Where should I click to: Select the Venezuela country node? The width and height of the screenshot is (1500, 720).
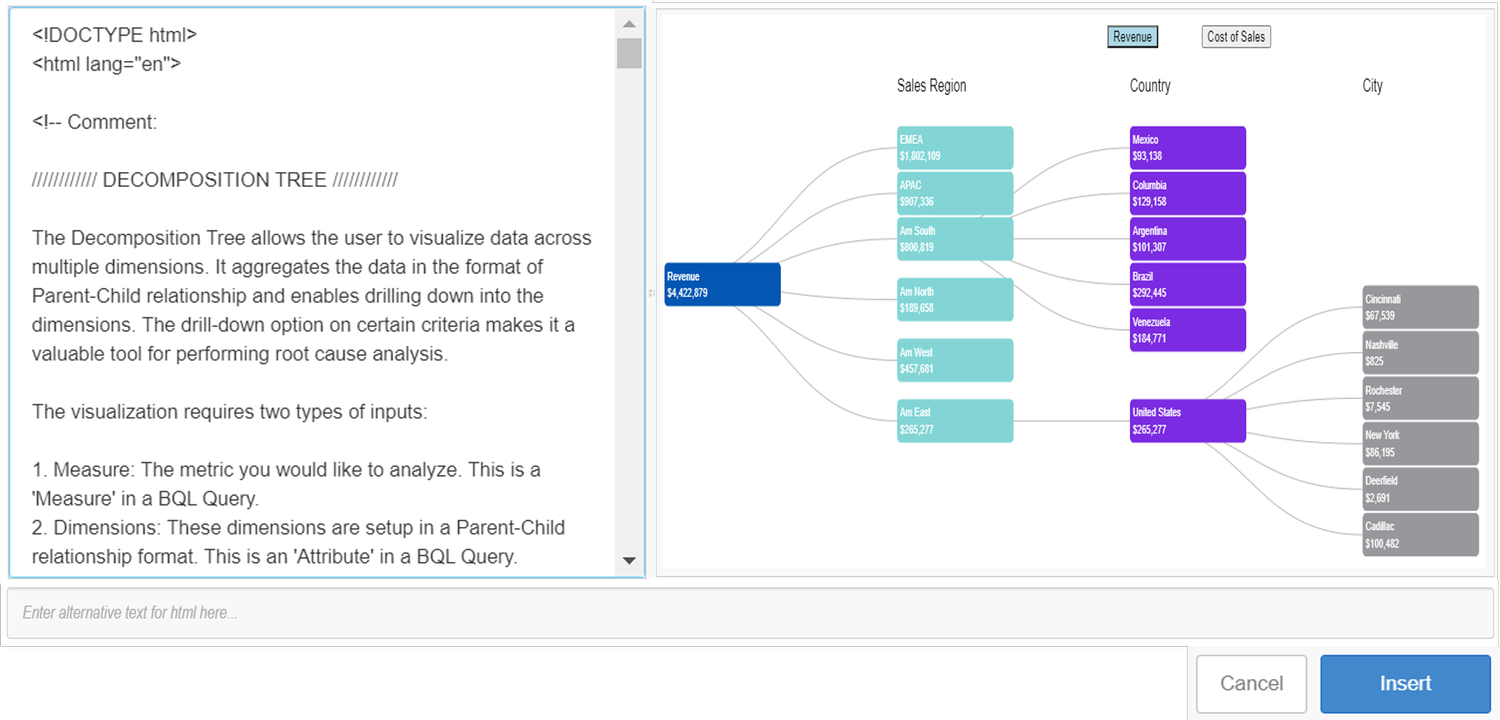pos(1187,329)
